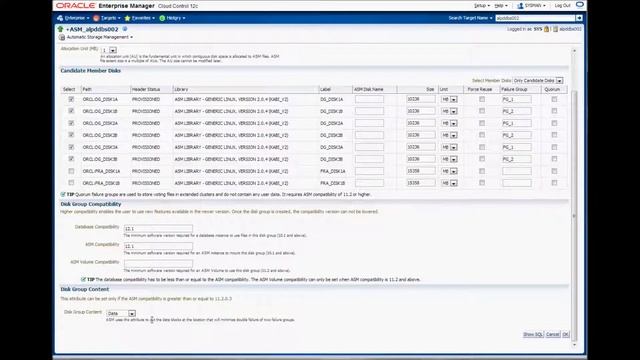Click the OK button

tap(565, 334)
